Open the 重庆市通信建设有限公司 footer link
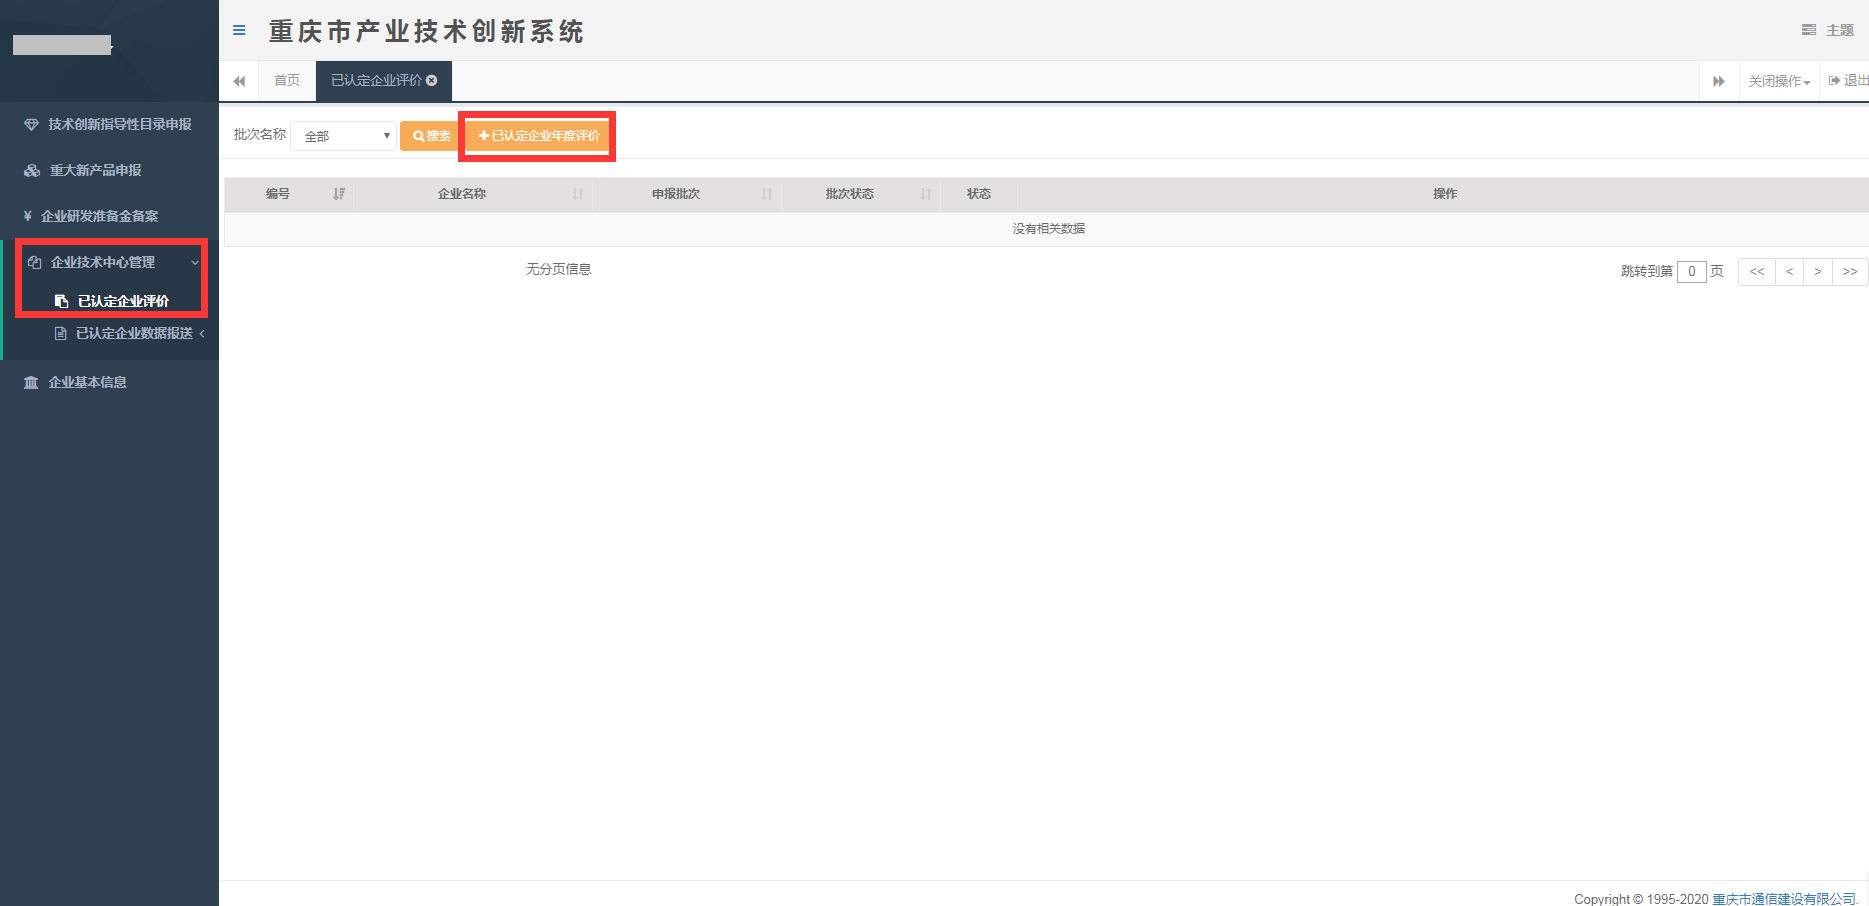 1784,899
